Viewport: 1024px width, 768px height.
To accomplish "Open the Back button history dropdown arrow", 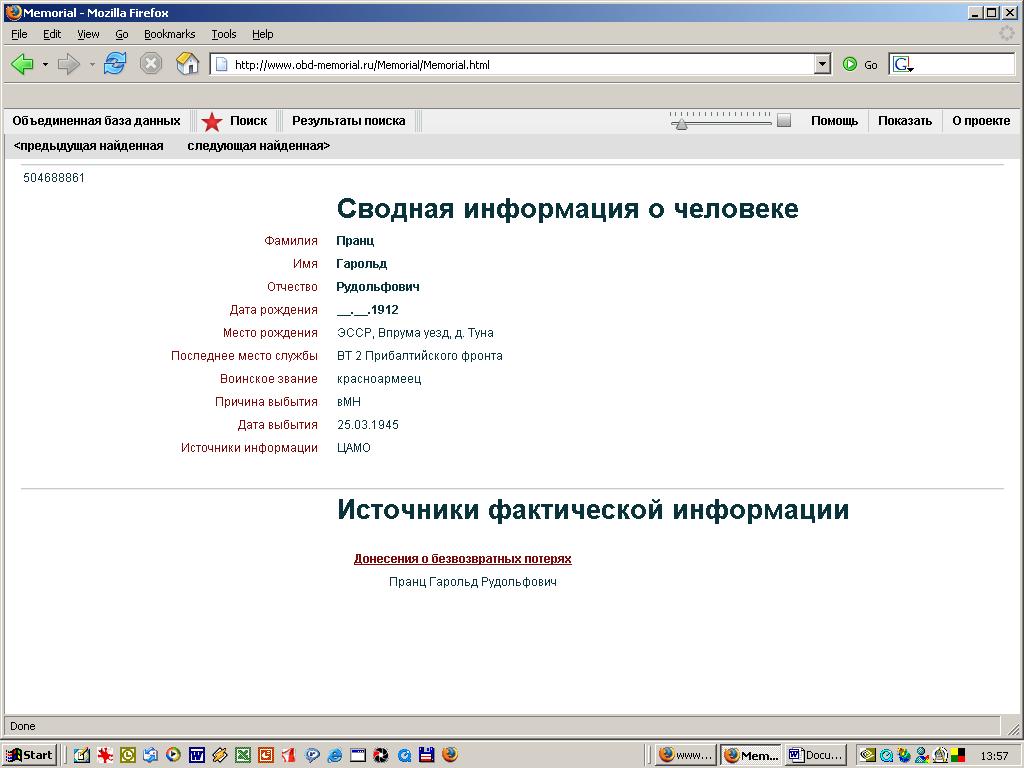I will (45, 65).
